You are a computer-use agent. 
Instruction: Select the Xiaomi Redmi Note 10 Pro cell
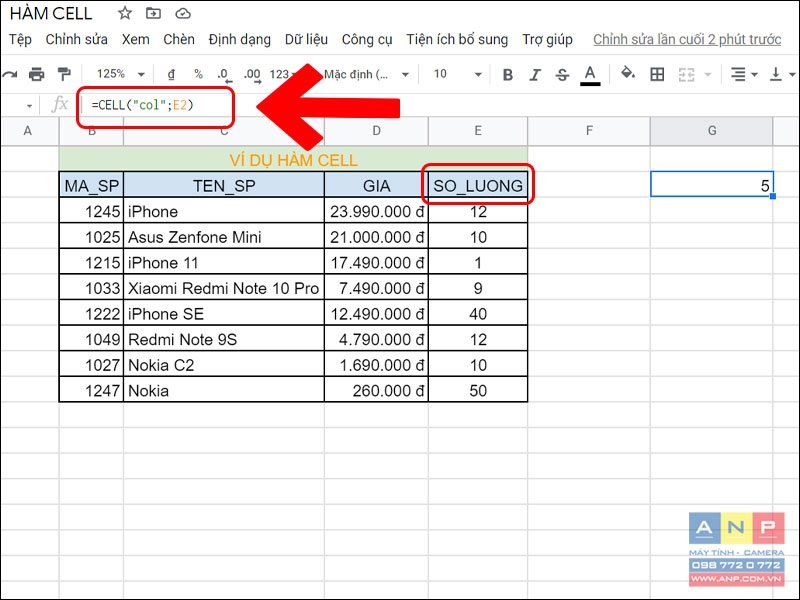[x=224, y=287]
